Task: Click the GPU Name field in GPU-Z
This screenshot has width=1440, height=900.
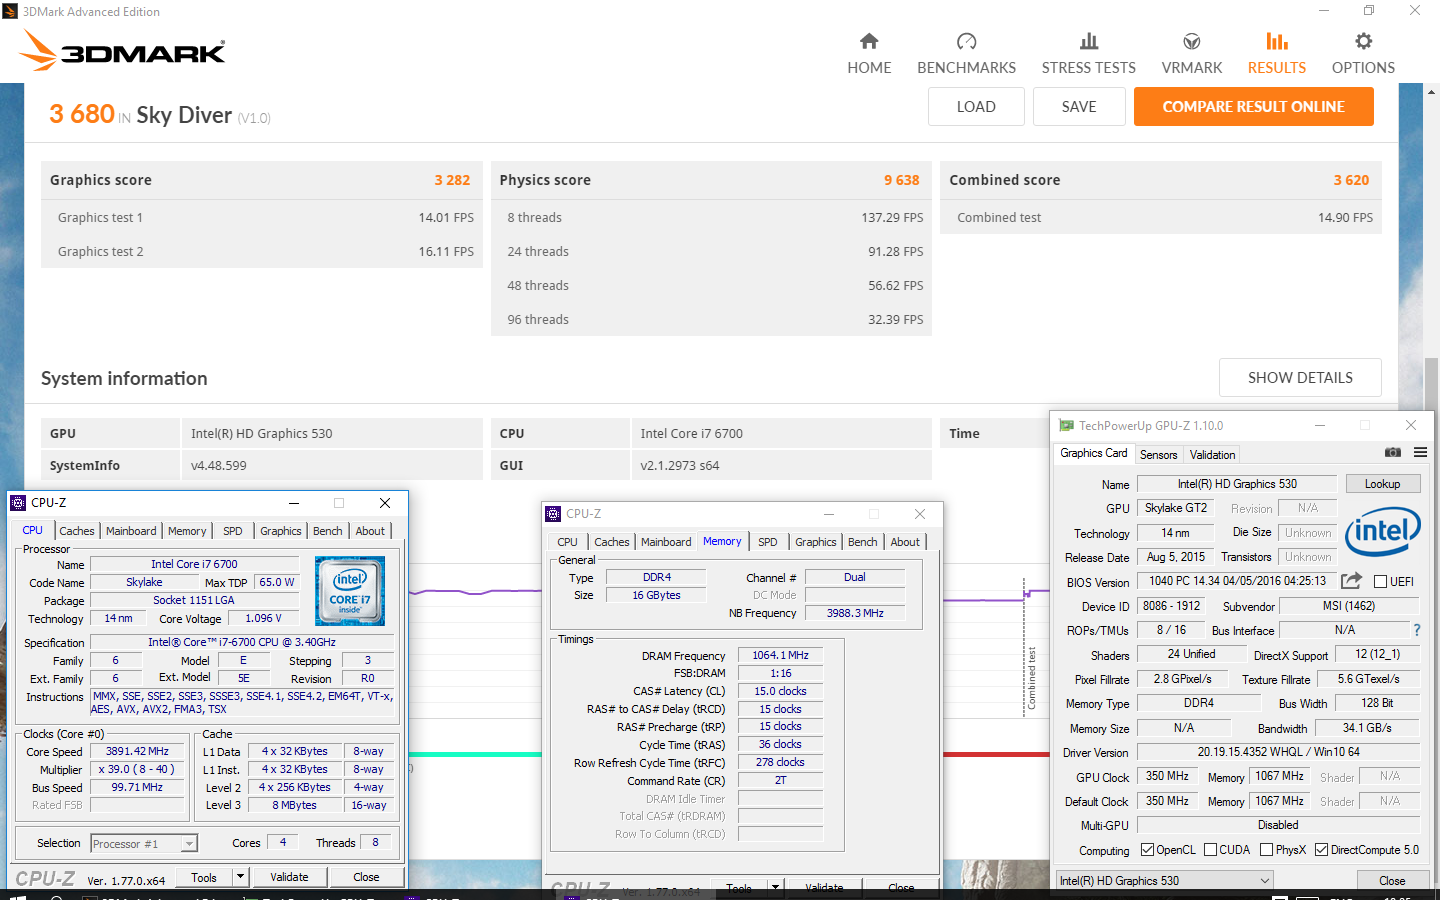Action: [1236, 484]
